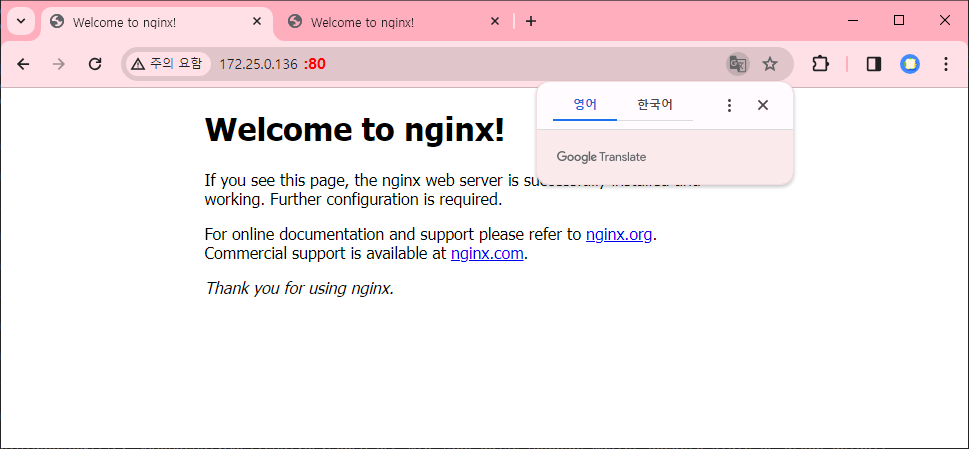The height and width of the screenshot is (449, 969).
Task: Close the first Welcome to nginx! tab
Action: click(x=257, y=22)
